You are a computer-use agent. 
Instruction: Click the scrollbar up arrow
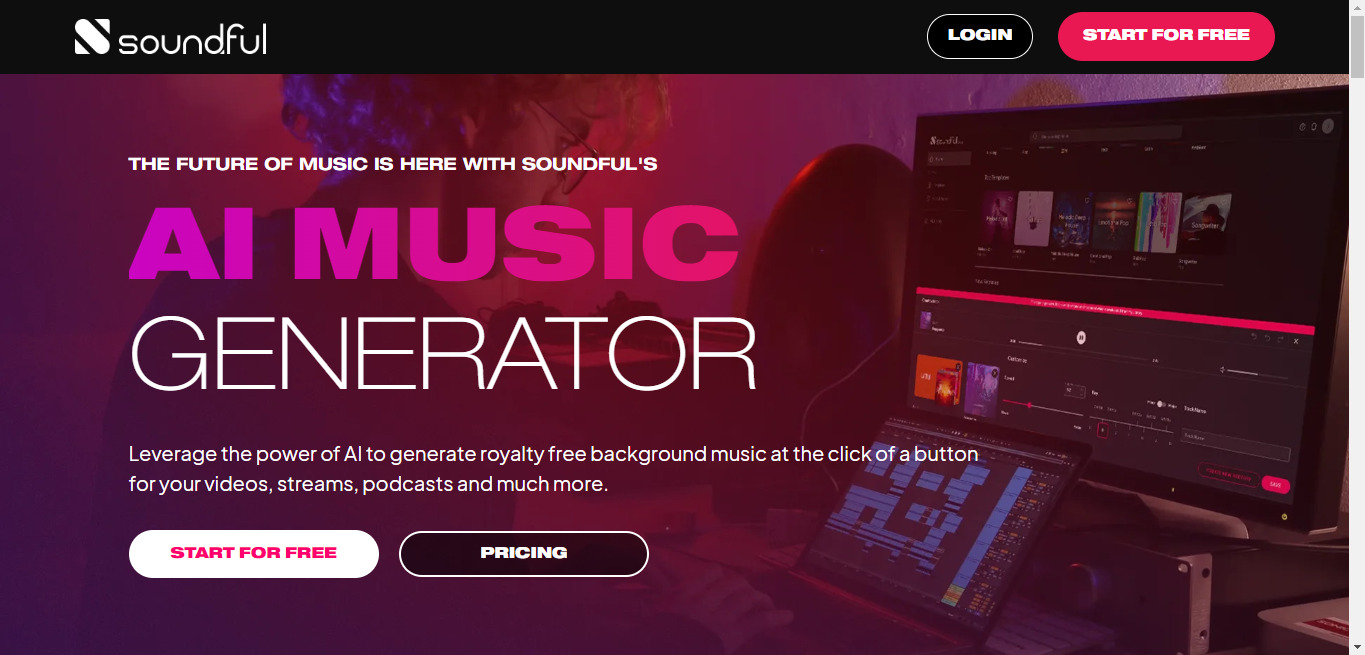[x=1357, y=7]
